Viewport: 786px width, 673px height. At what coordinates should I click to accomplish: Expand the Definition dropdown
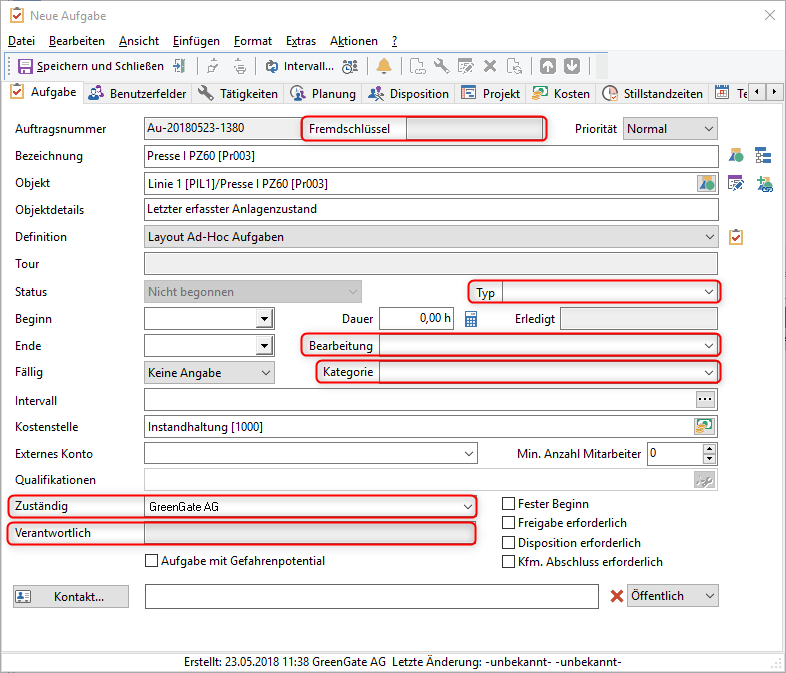tap(709, 237)
